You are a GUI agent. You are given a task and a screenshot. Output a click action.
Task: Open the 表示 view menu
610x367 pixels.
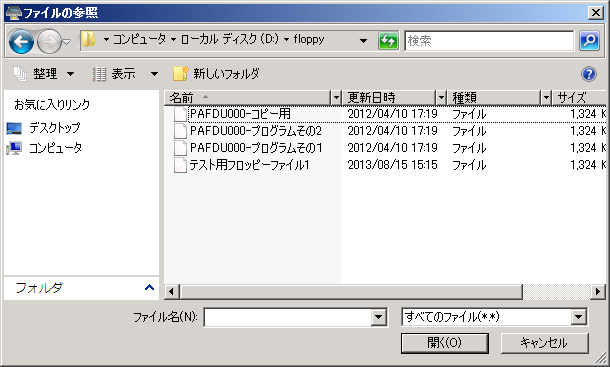125,74
